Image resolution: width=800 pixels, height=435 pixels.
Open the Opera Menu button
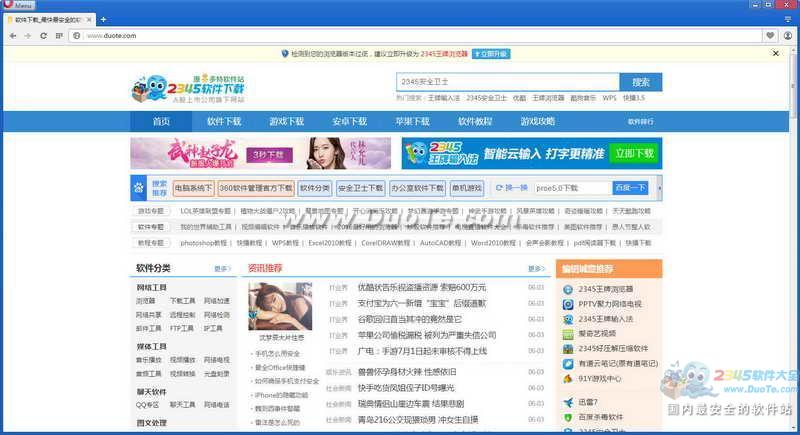tap(18, 5)
